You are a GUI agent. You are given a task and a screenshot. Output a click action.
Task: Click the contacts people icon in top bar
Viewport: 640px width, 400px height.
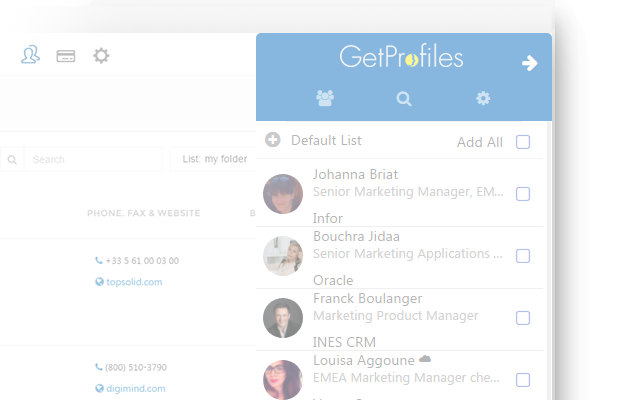[30, 56]
